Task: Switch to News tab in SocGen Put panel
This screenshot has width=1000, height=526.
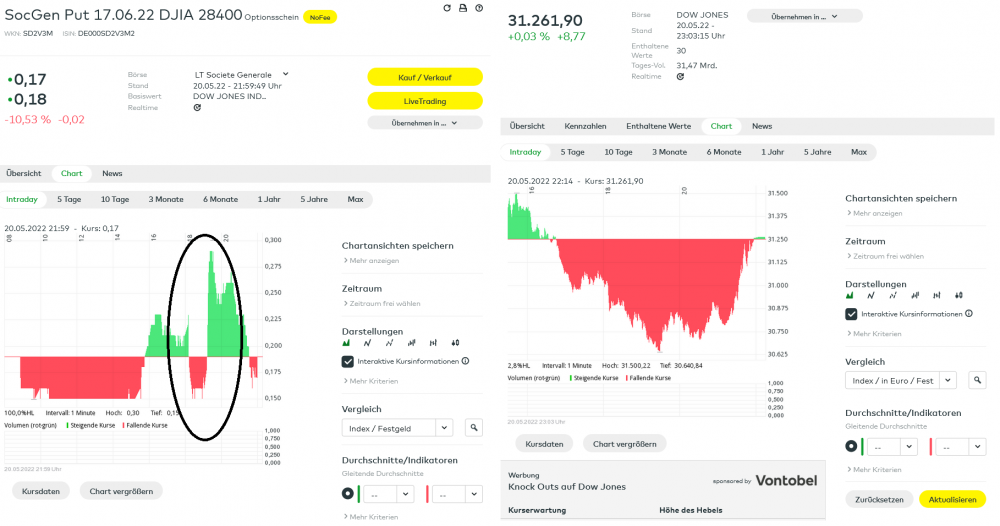Action: point(112,173)
